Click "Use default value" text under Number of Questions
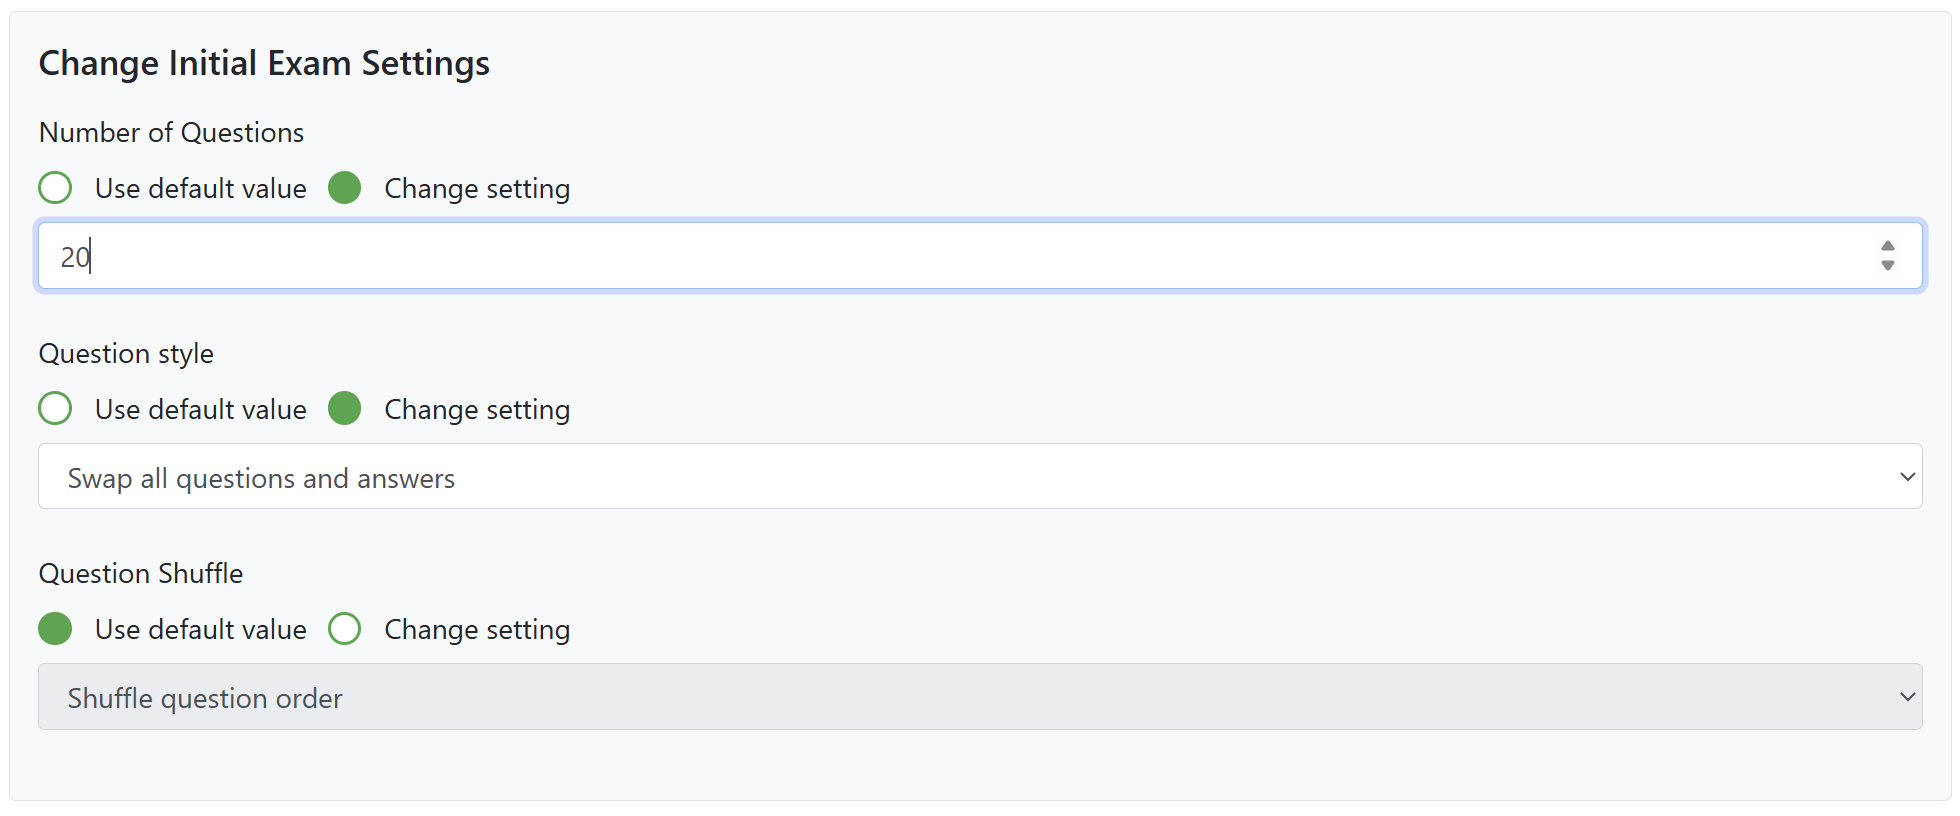Image resolution: width=1960 pixels, height=816 pixels. click(200, 189)
